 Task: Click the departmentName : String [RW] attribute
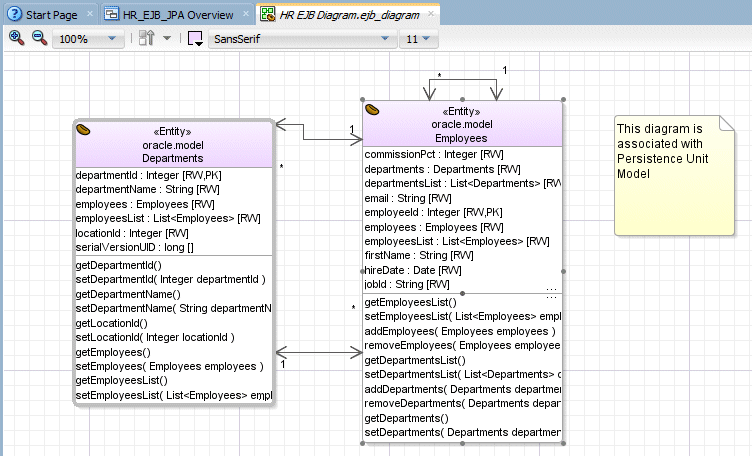point(147,189)
